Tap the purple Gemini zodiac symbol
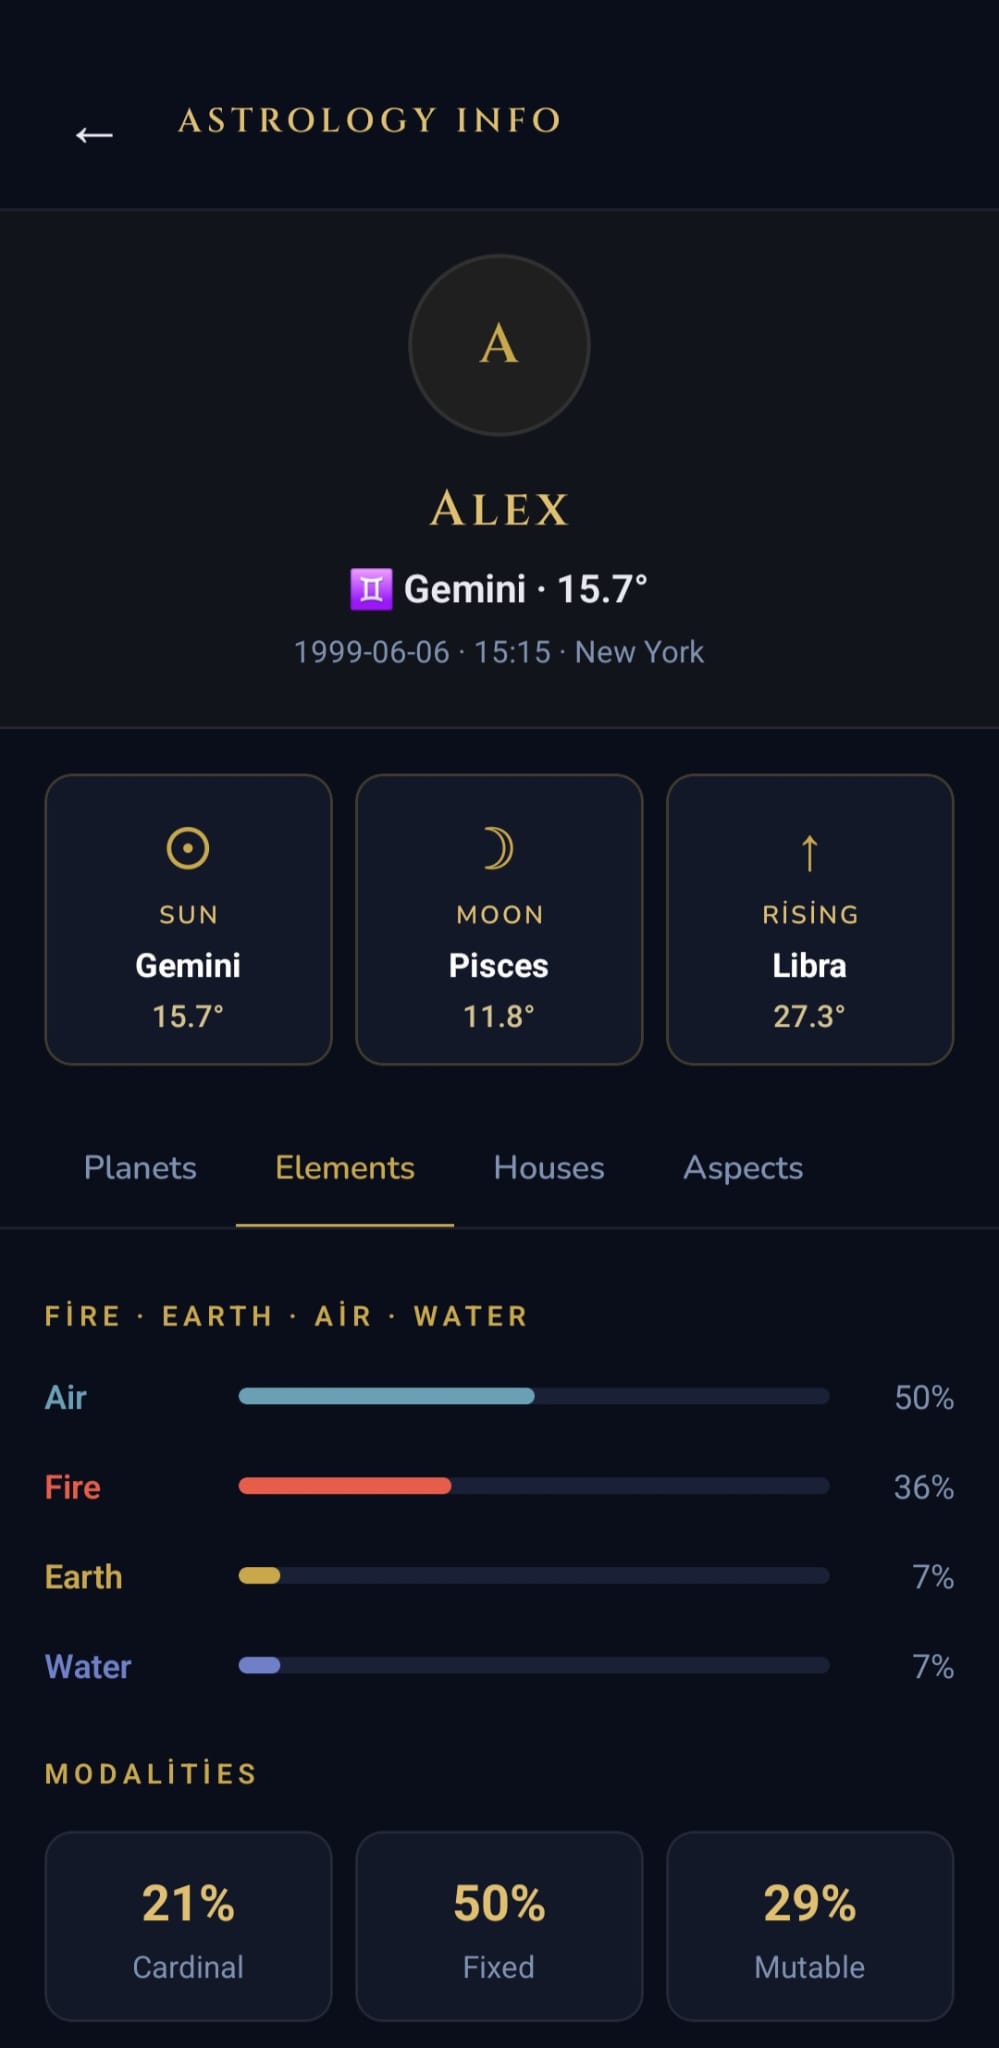 (x=371, y=589)
